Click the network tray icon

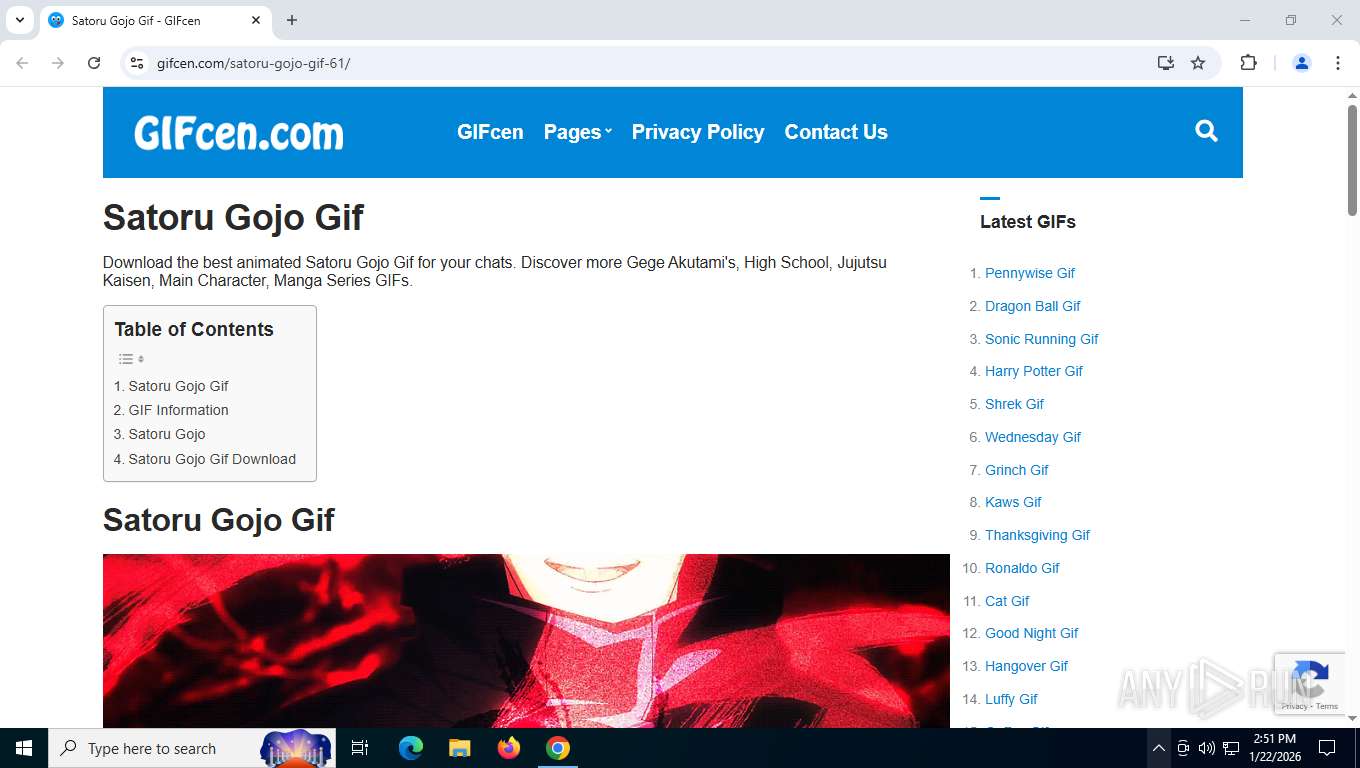tap(1231, 748)
